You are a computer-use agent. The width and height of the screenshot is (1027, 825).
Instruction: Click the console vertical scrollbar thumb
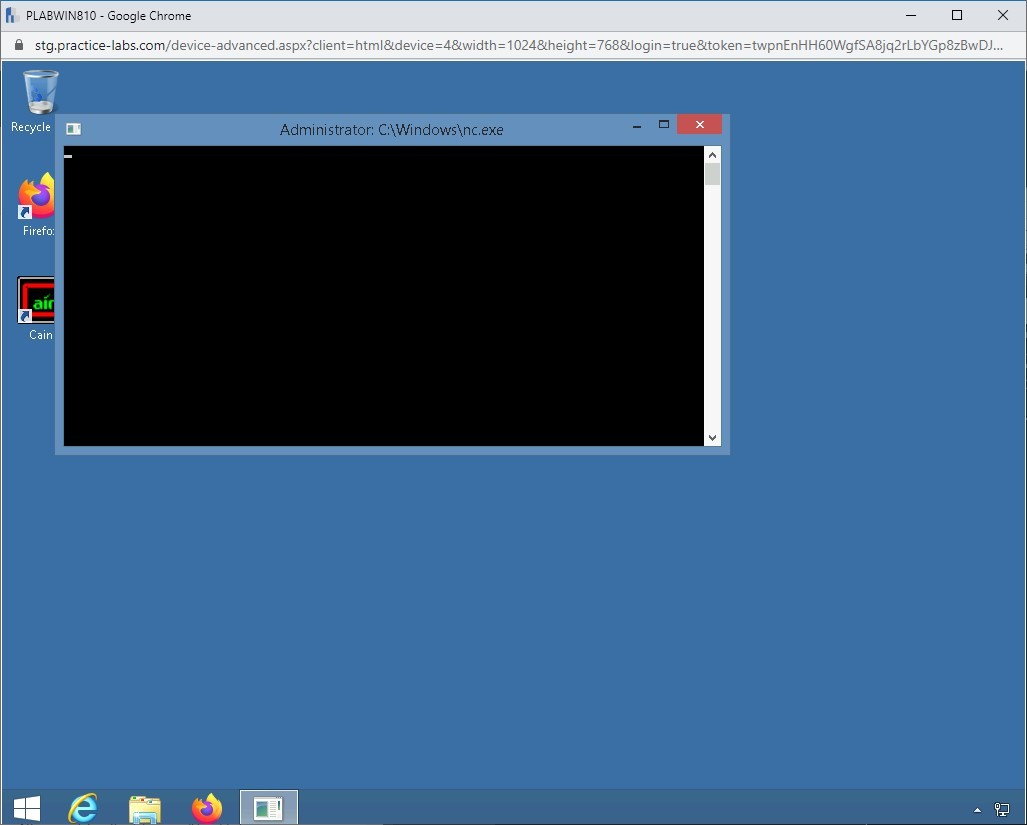click(712, 175)
